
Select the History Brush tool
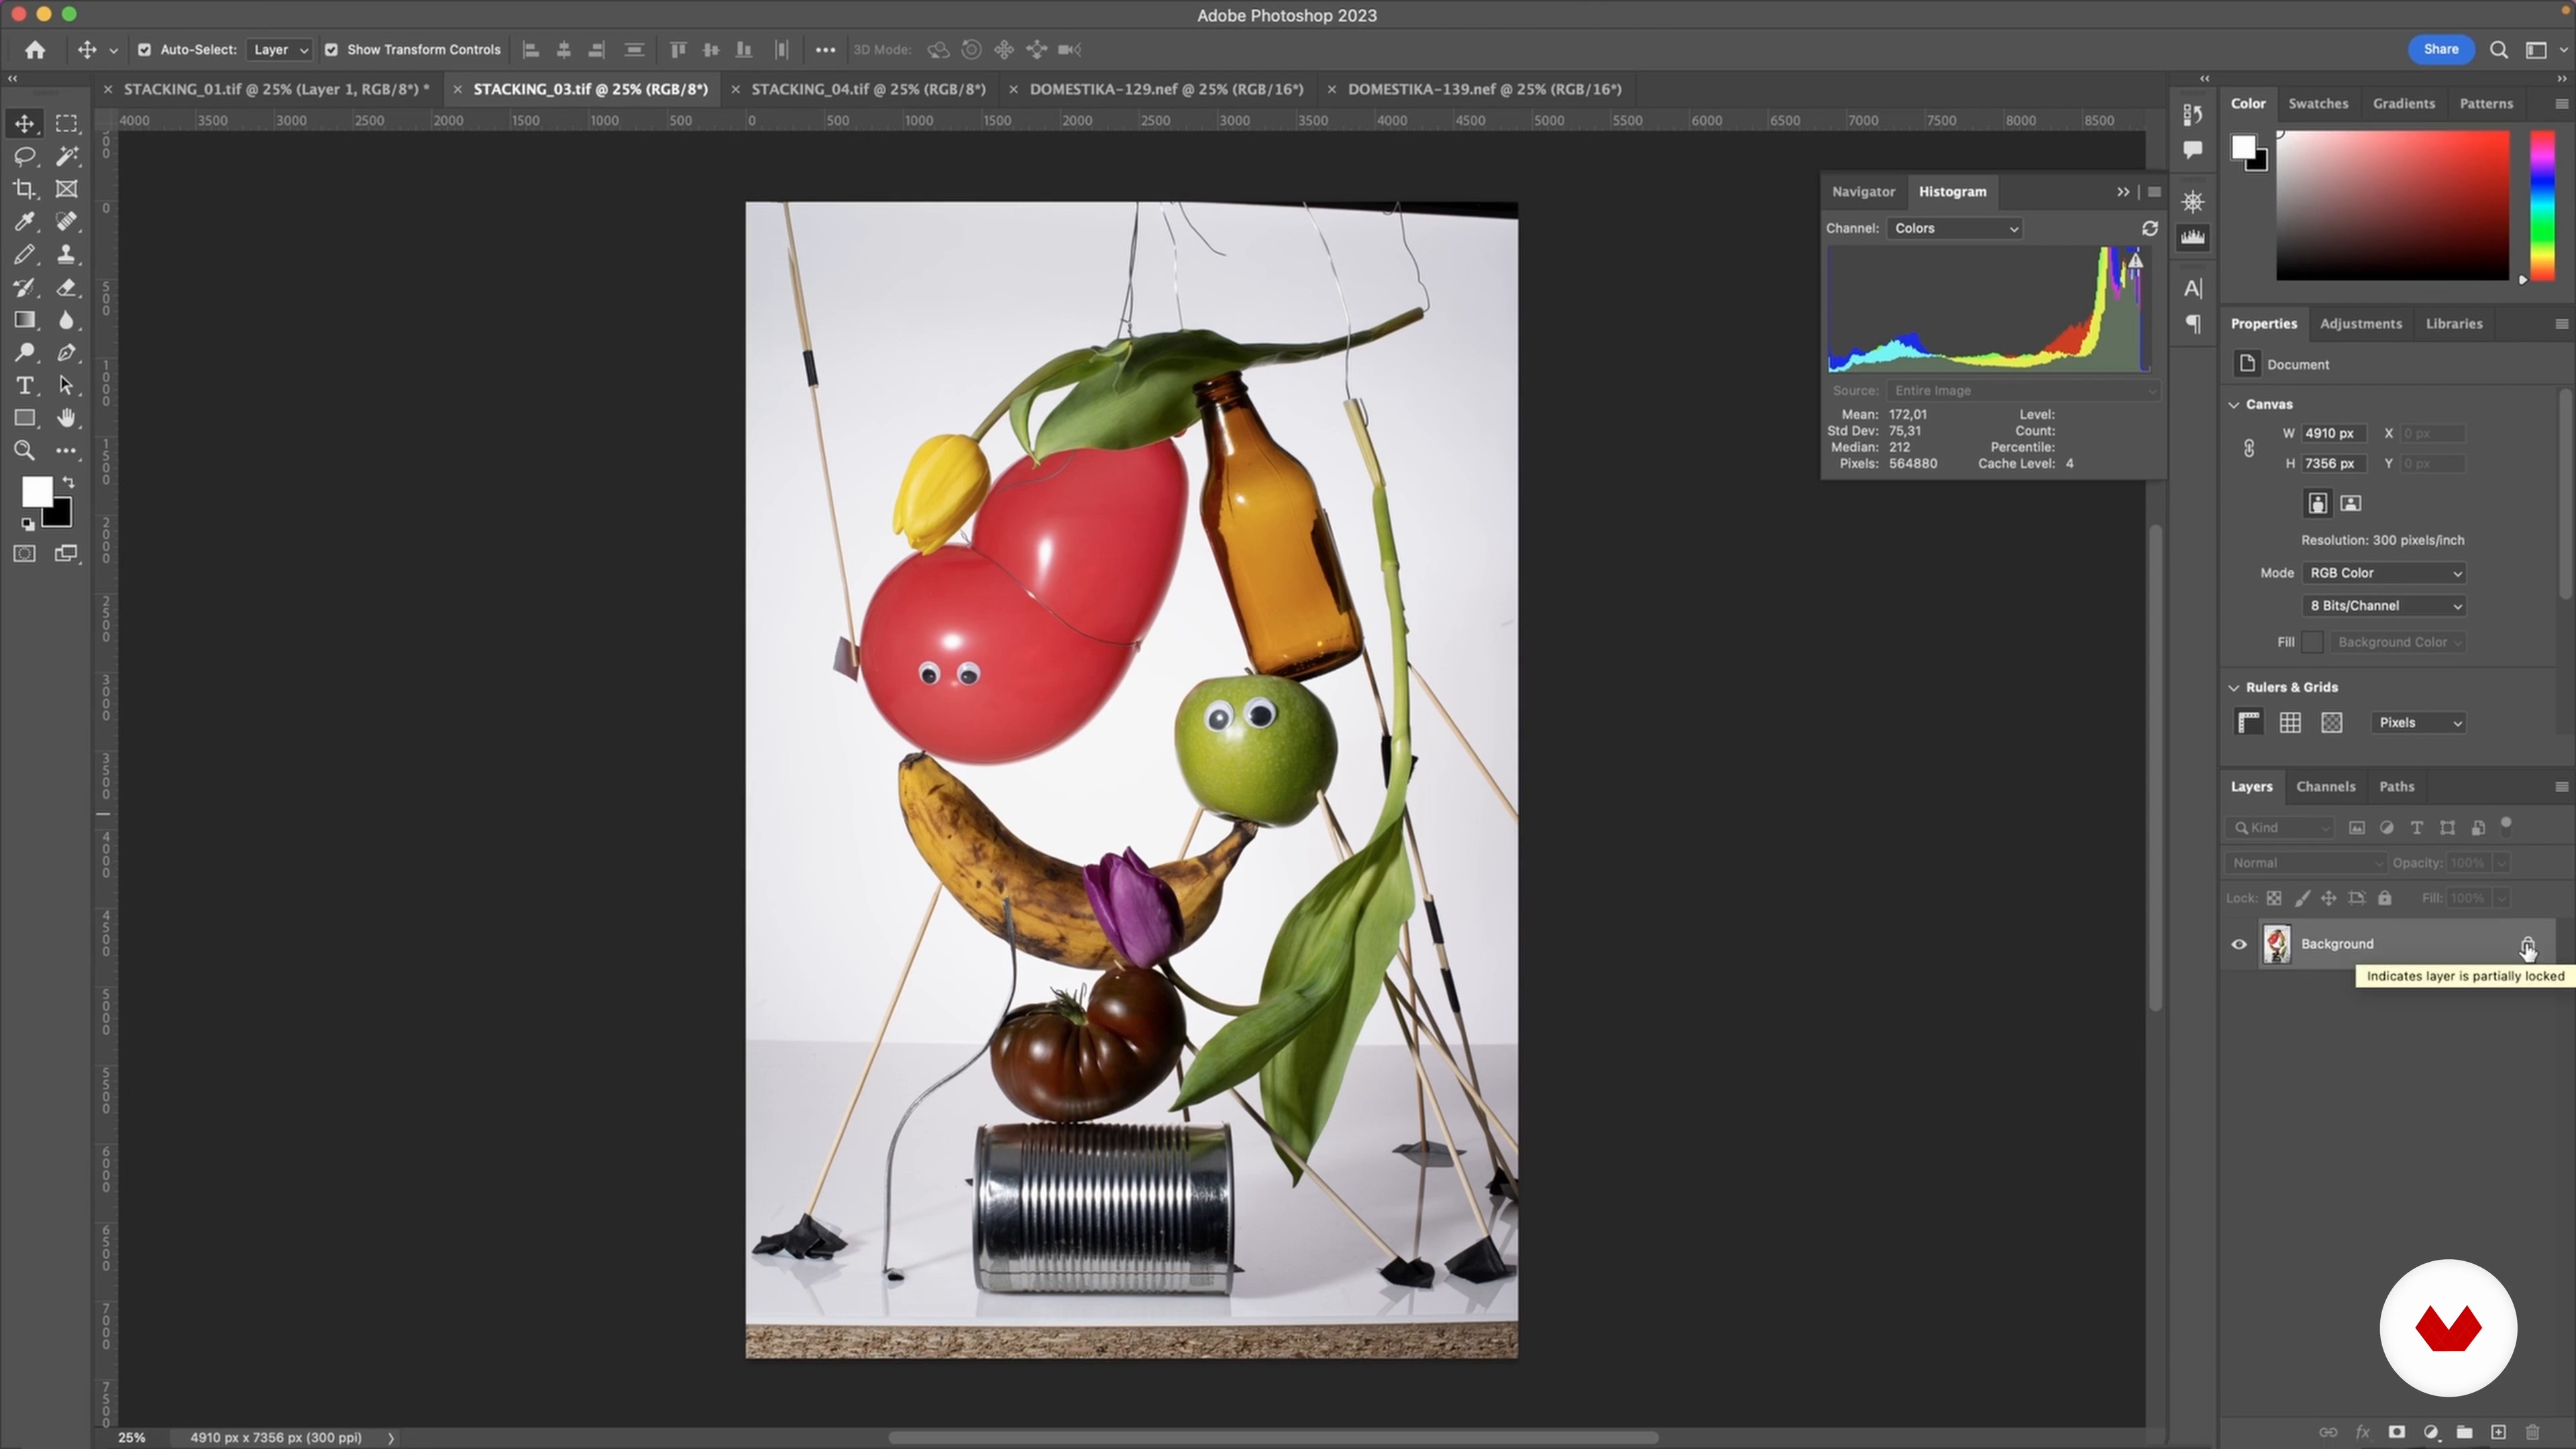24,288
